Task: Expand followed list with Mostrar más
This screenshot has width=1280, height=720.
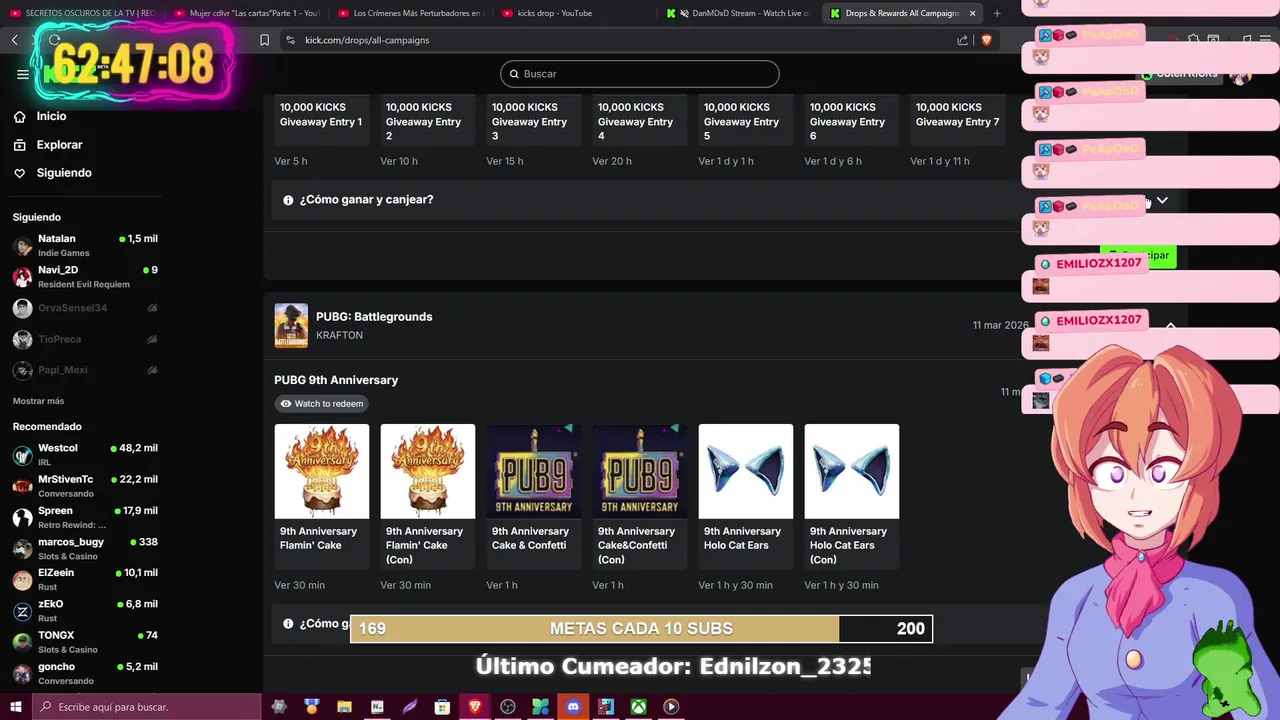Action: click(x=38, y=401)
